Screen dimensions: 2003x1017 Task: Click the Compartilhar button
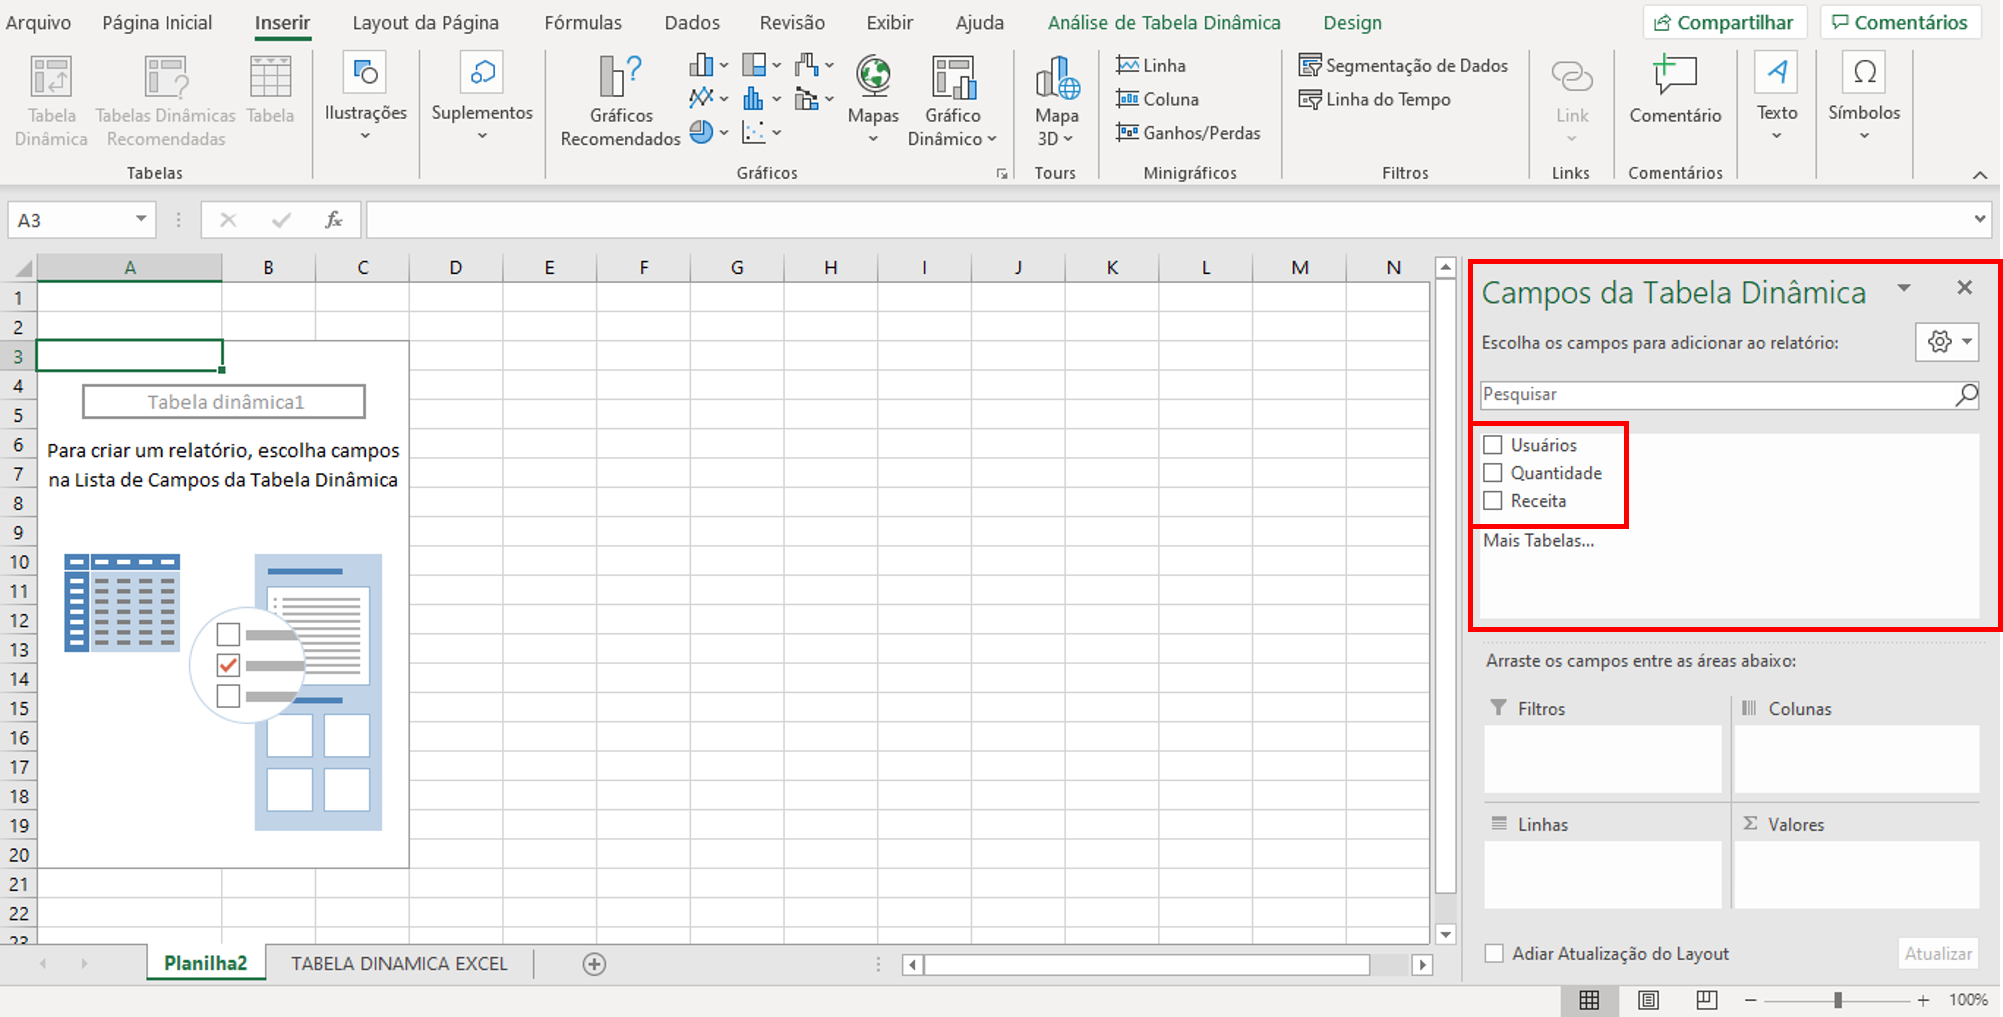1725,22
